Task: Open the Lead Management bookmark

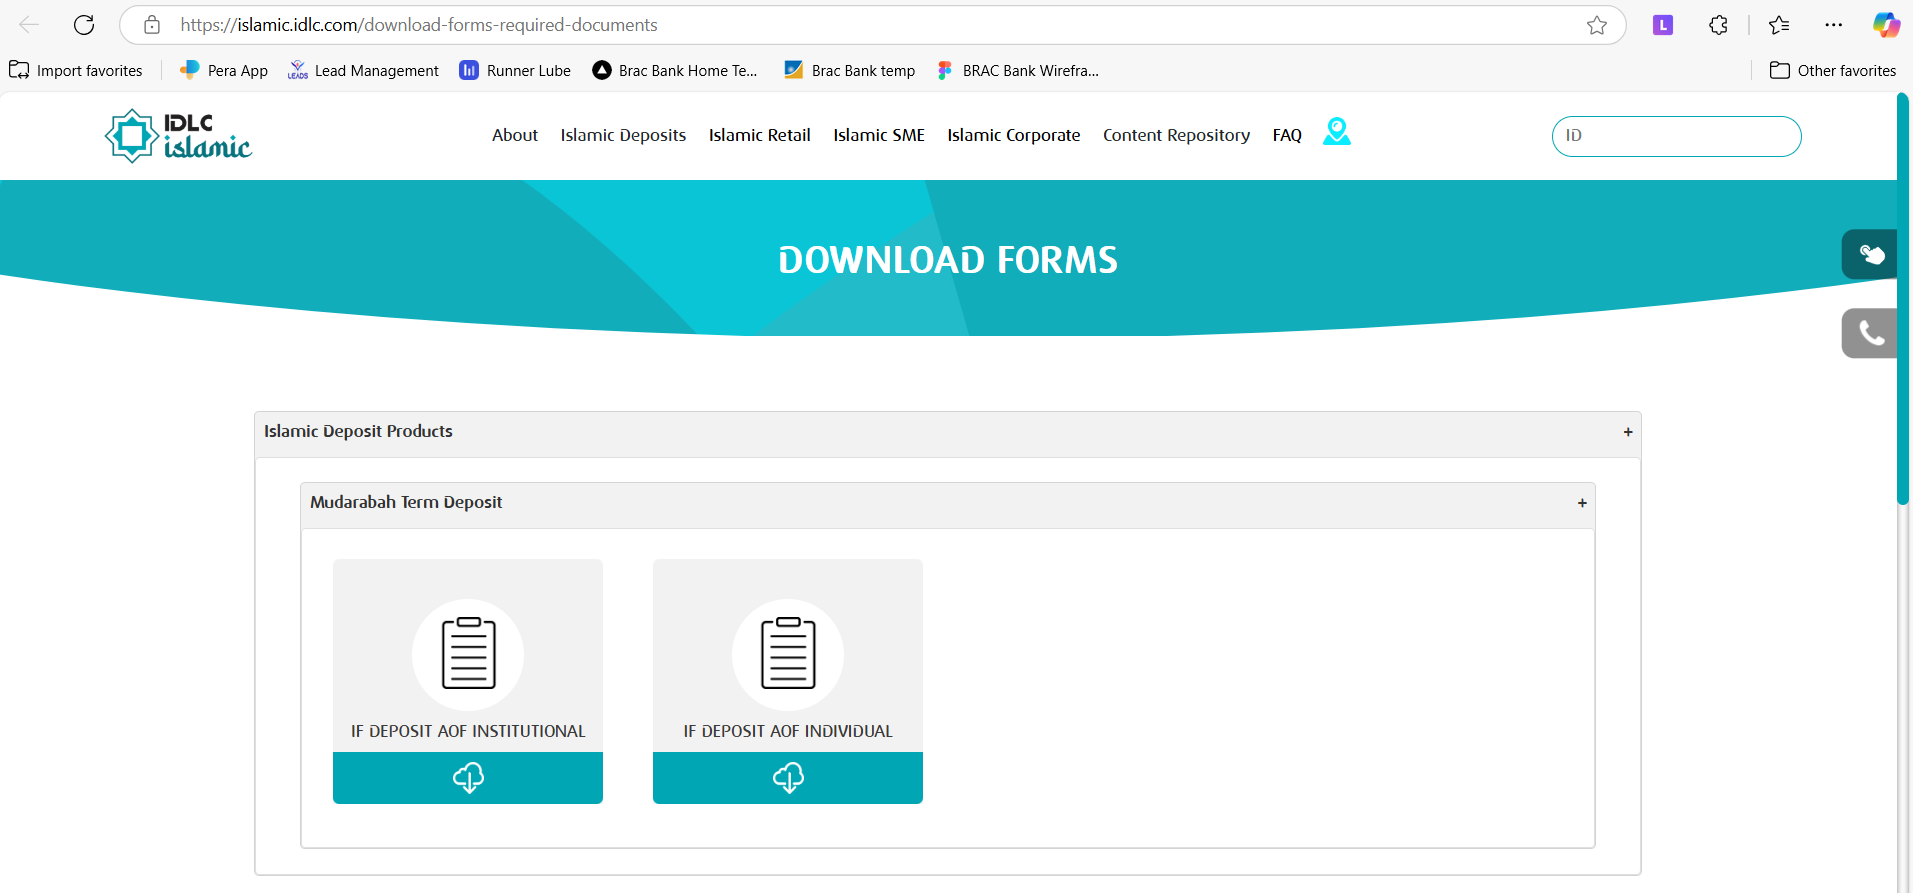Action: tap(363, 71)
